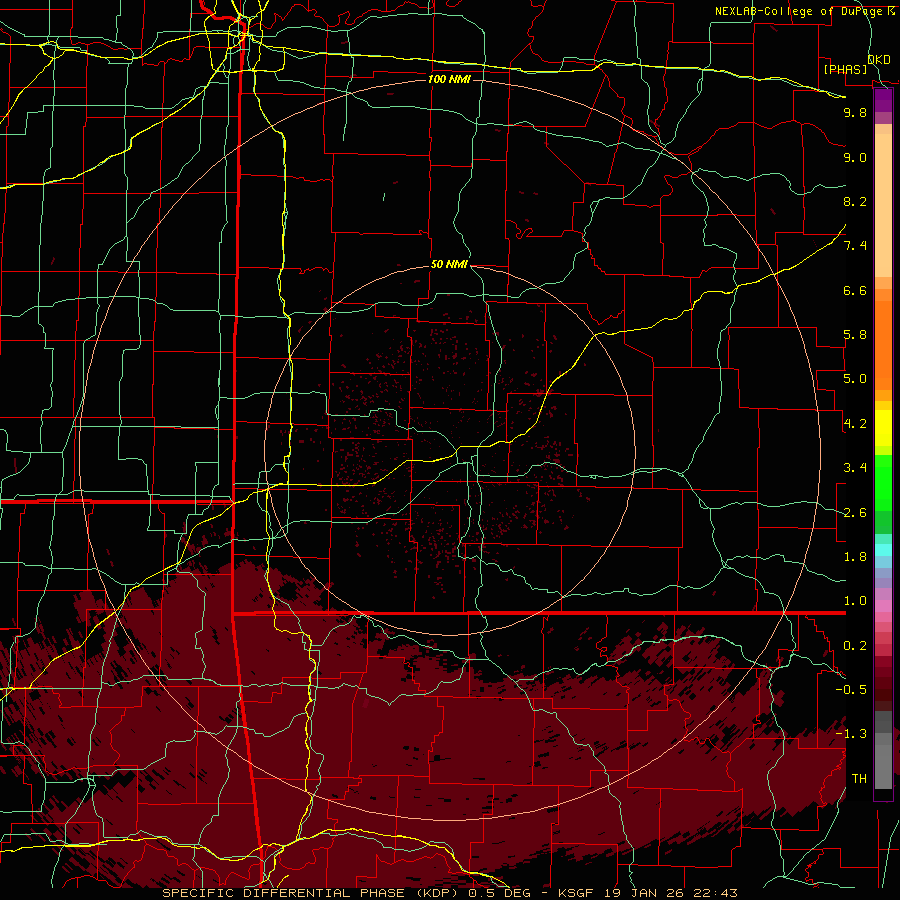Click the [PHAS] units label
Viewport: 900px width, 900px height.
[x=845, y=70]
